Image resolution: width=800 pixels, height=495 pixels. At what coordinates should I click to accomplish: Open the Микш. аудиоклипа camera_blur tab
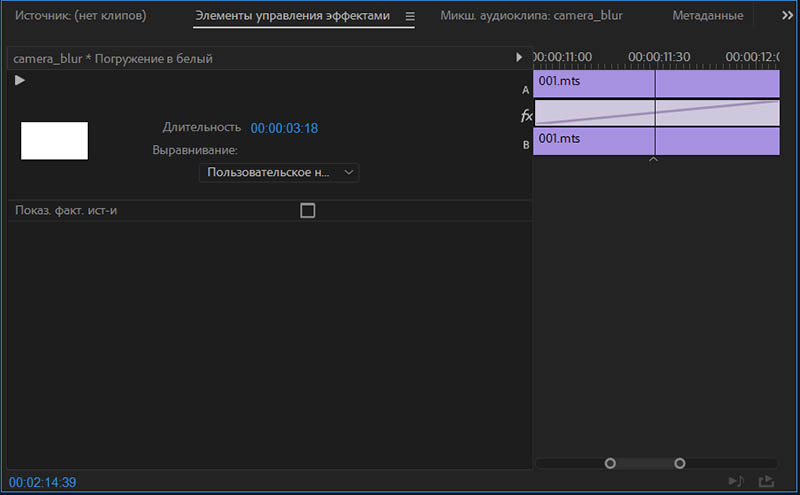[531, 16]
